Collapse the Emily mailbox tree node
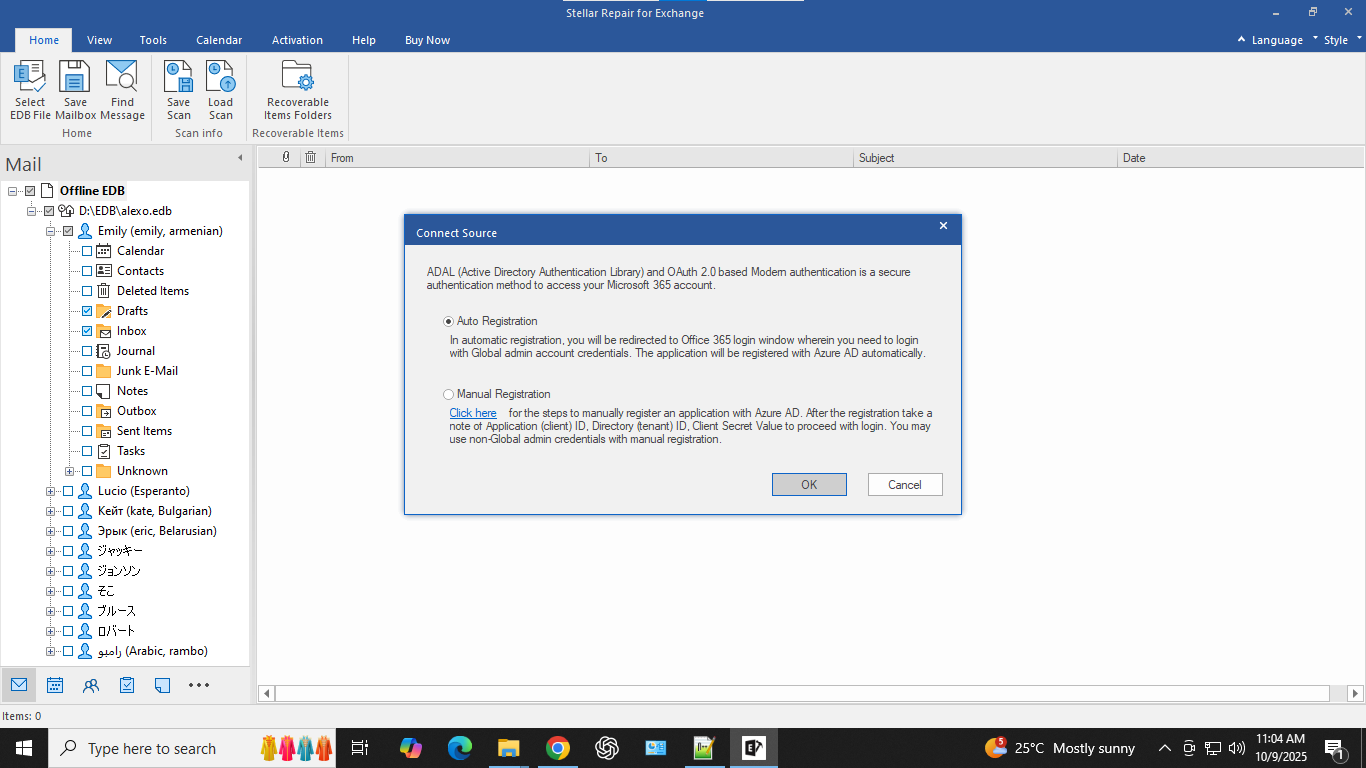Viewport: 1366px width, 768px height. [x=50, y=231]
